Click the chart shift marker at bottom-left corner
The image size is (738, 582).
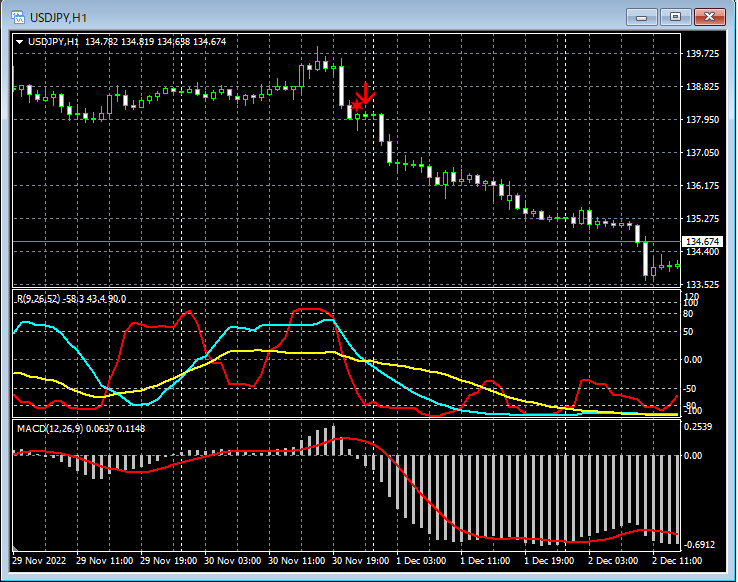[15, 548]
